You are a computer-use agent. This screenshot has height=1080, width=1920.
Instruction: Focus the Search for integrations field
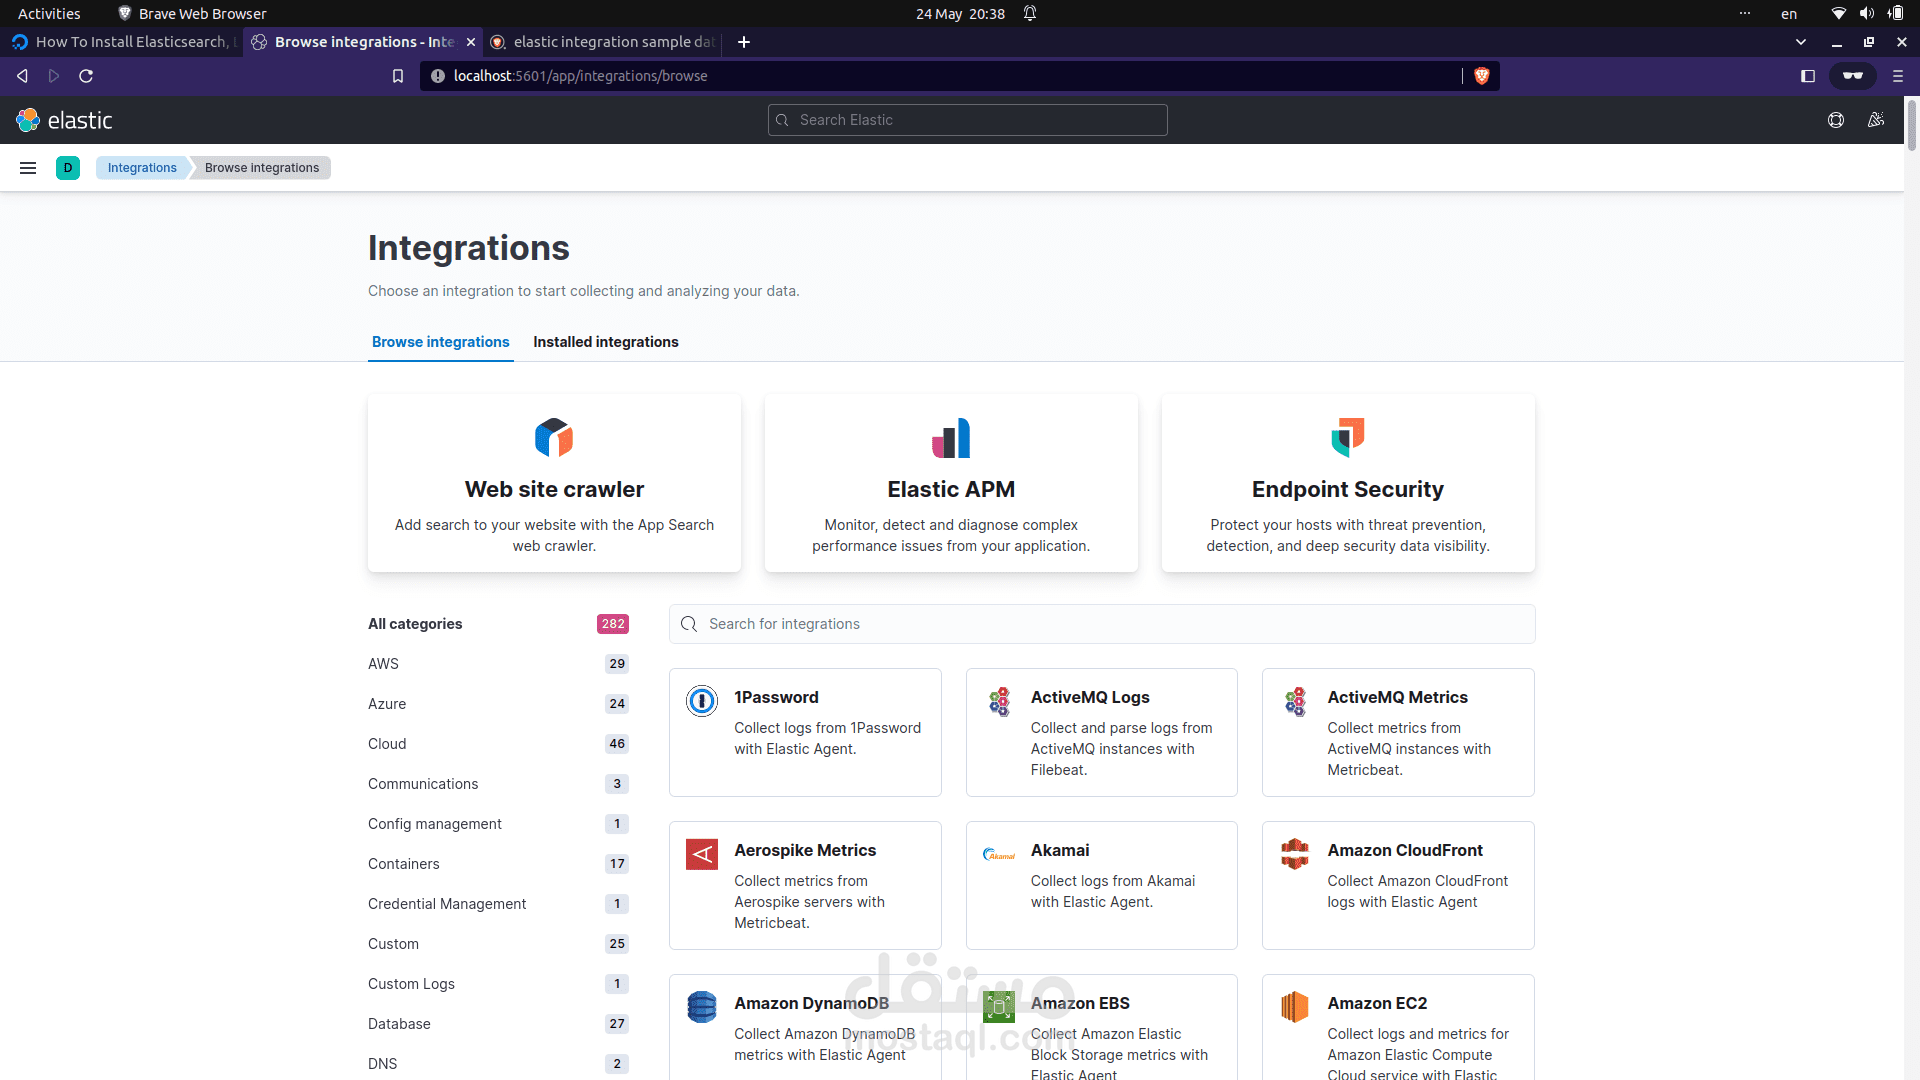point(1102,624)
